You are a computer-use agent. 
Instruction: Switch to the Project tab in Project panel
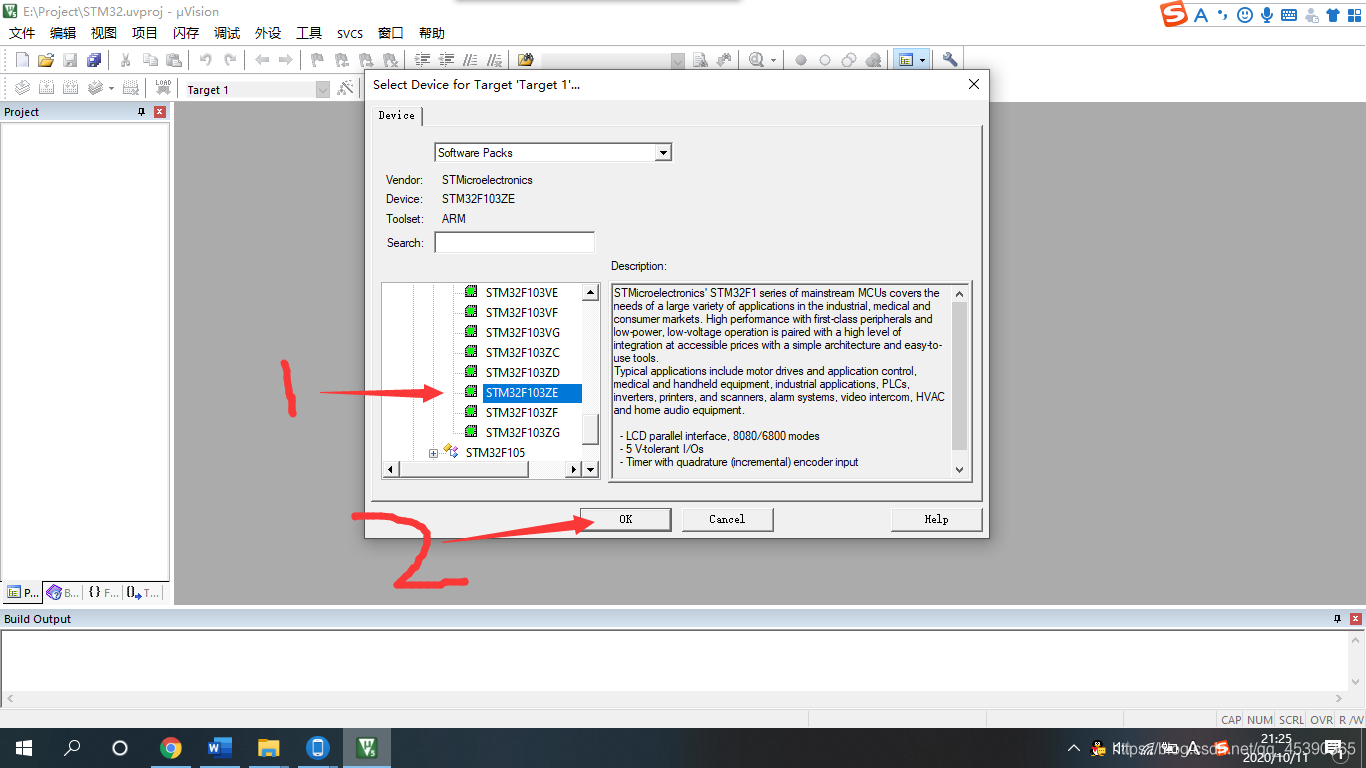tap(22, 593)
